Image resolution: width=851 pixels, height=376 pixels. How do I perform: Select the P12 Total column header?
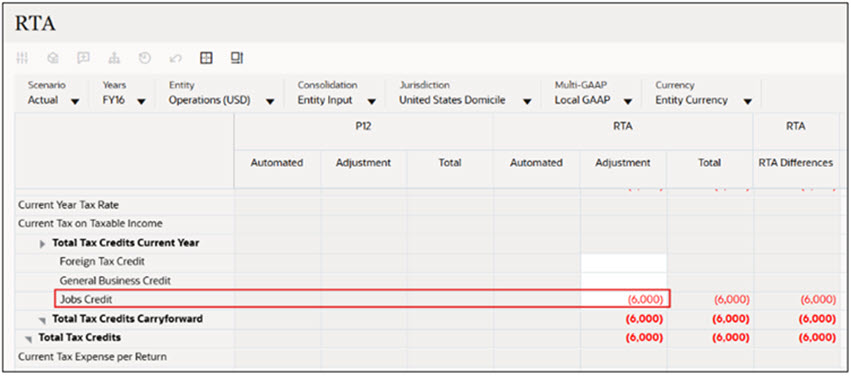pos(449,163)
